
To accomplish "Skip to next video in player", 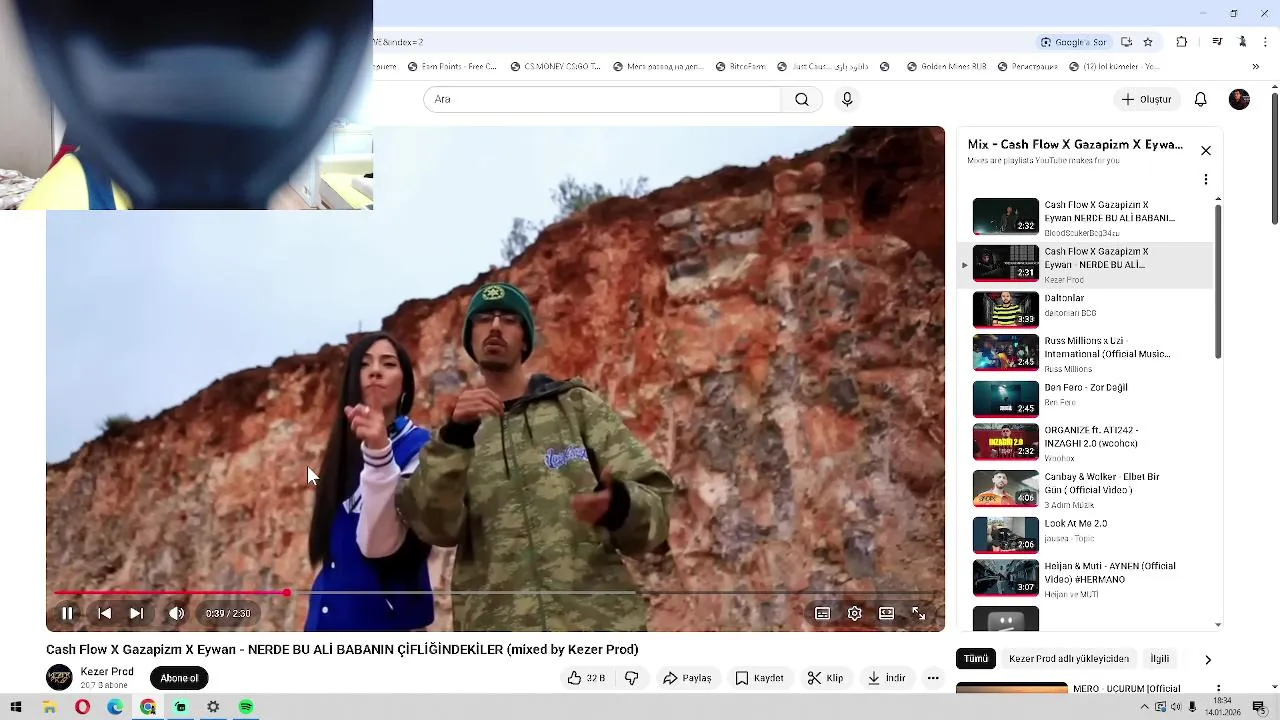I will 136,613.
